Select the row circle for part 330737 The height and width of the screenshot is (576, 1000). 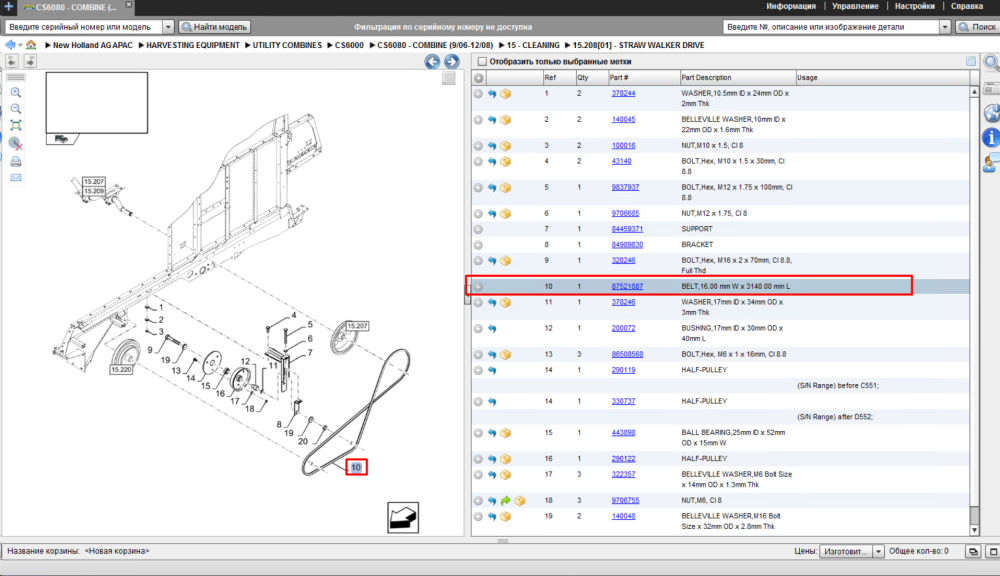478,402
